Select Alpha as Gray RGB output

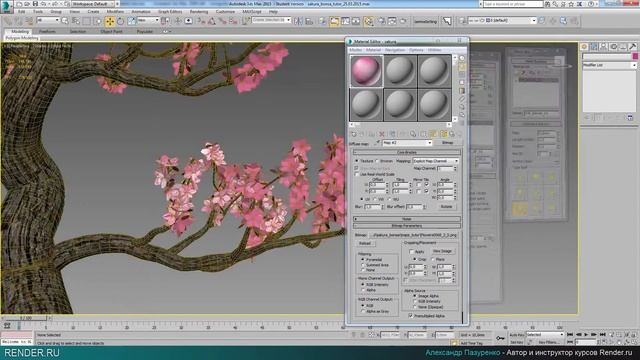coord(363,311)
